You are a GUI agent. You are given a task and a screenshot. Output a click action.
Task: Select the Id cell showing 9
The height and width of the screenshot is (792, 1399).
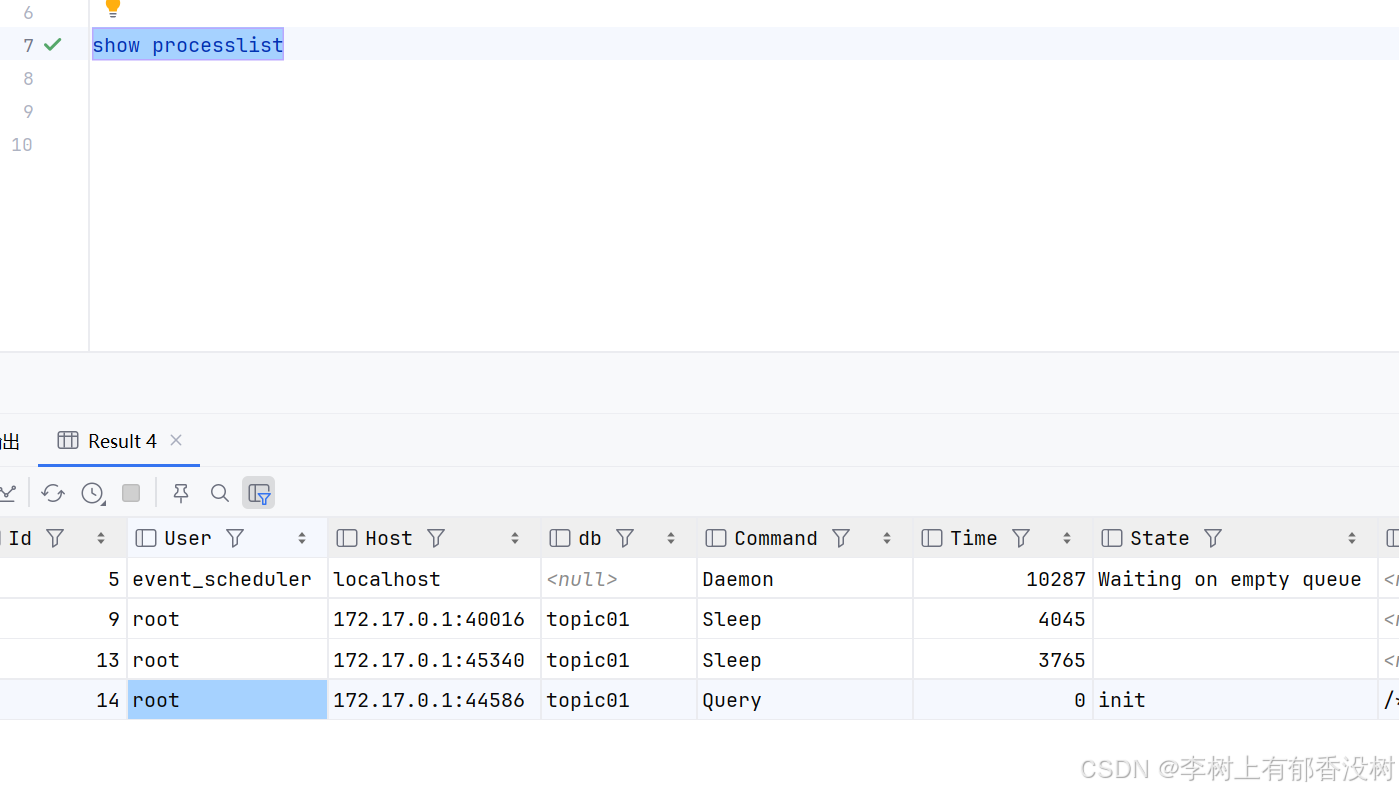(63, 619)
